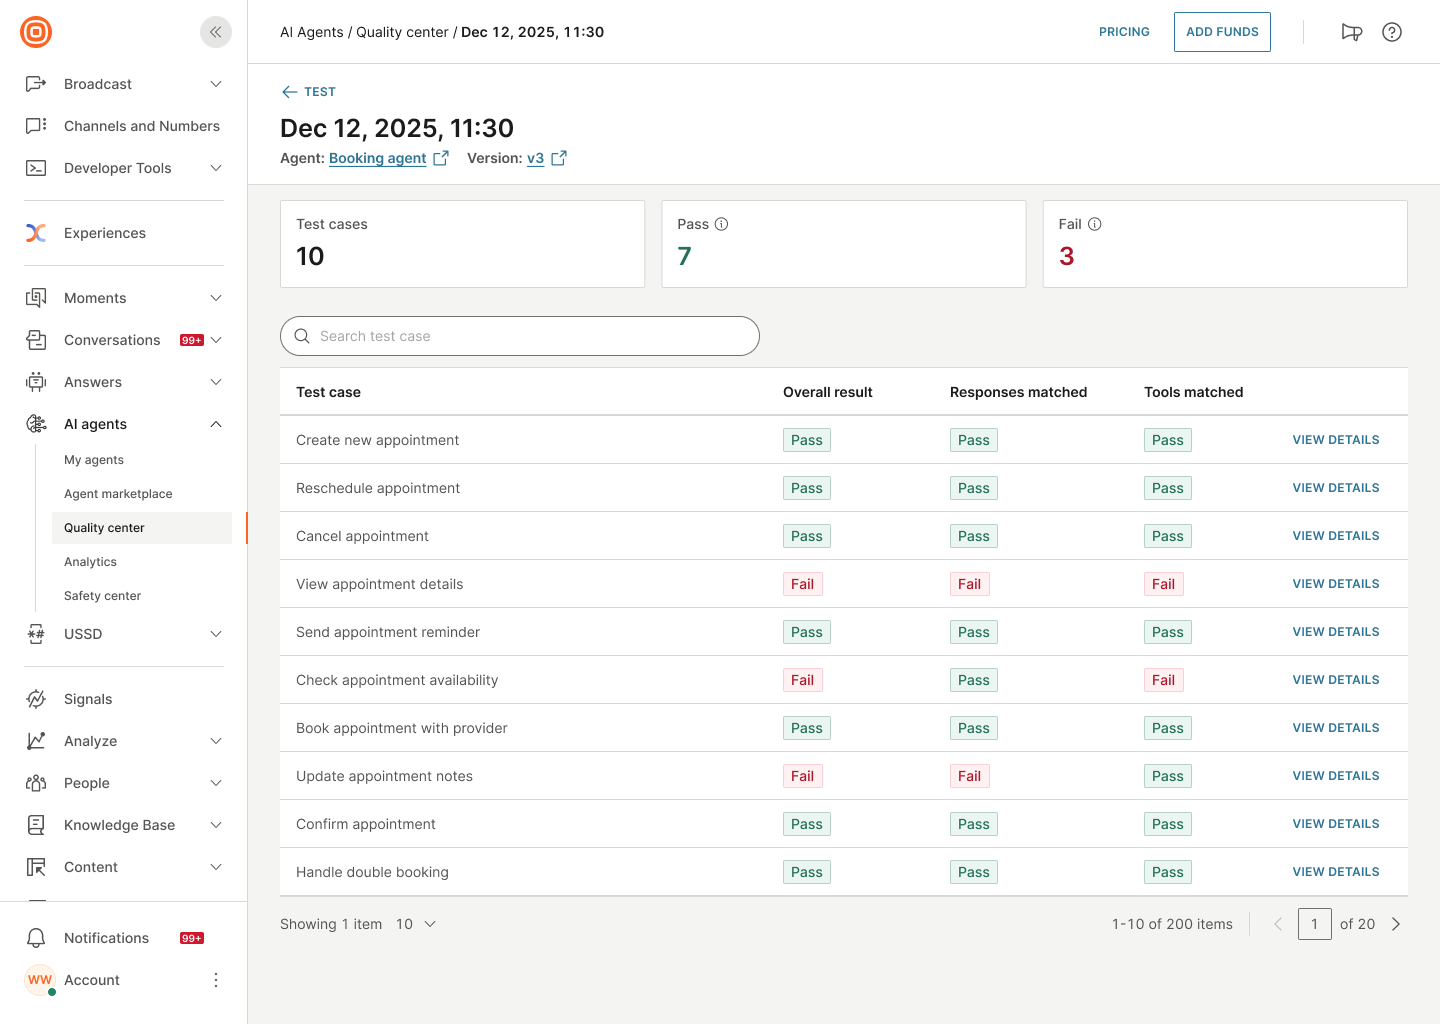Open People via its sidebar icon
1440x1024 pixels.
tap(36, 782)
